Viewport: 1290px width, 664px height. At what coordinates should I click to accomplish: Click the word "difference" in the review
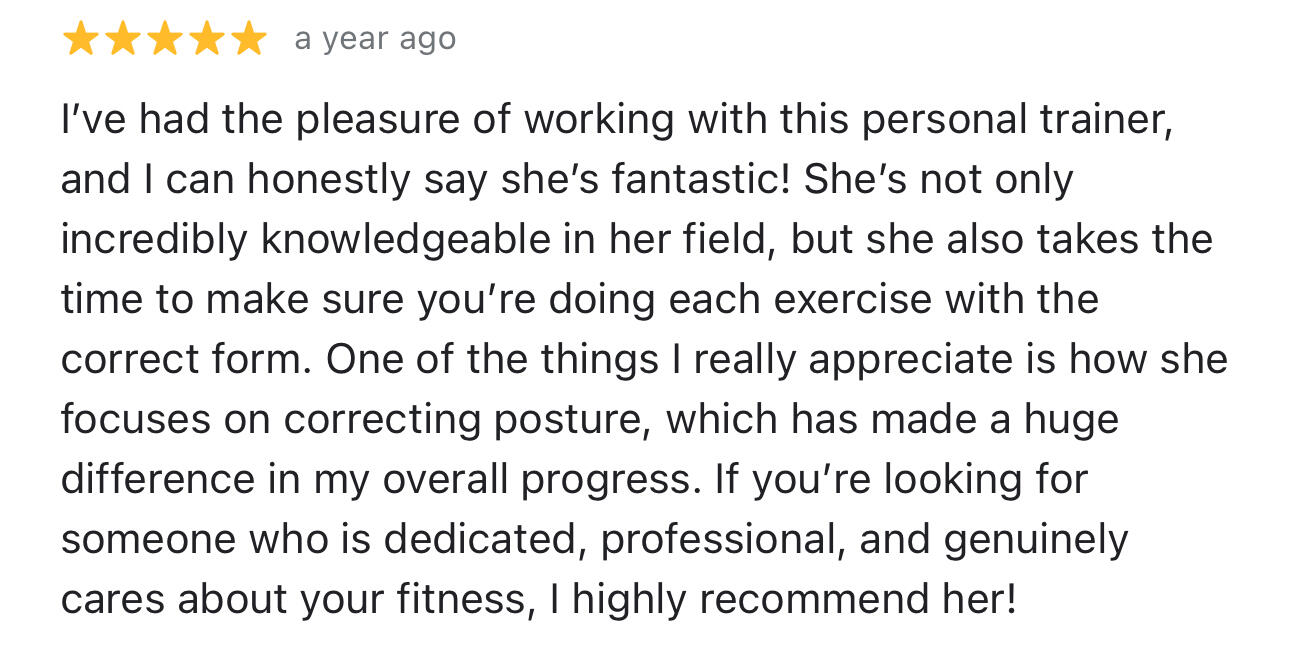(x=157, y=480)
